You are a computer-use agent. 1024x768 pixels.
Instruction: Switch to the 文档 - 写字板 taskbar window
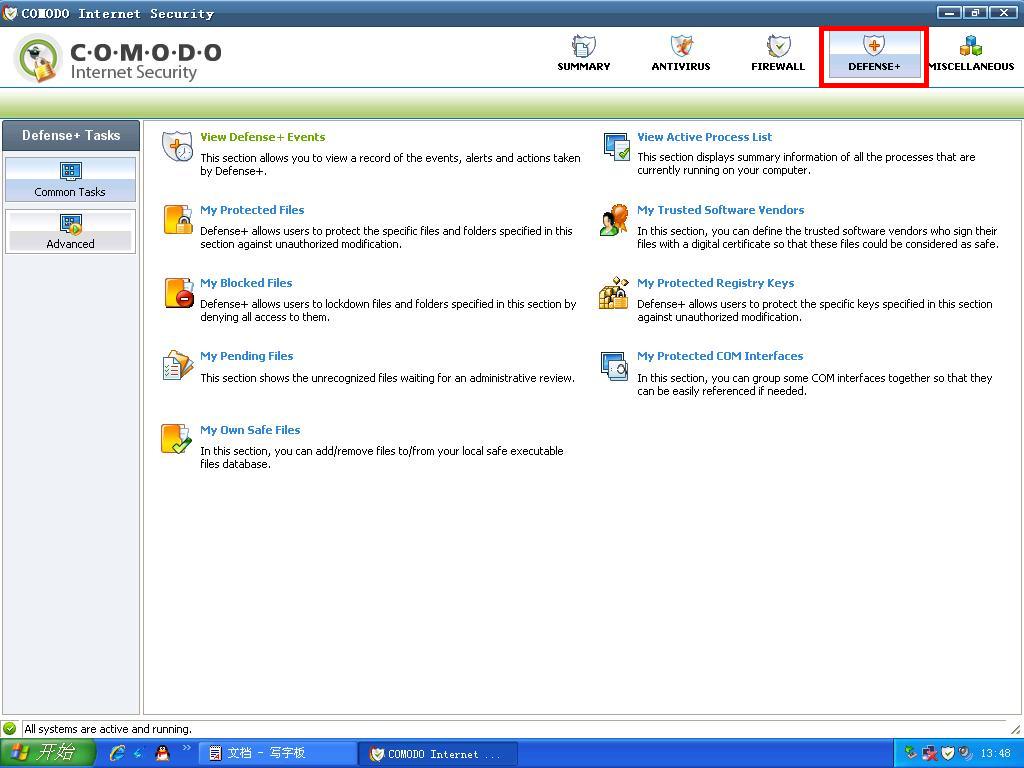(278, 754)
